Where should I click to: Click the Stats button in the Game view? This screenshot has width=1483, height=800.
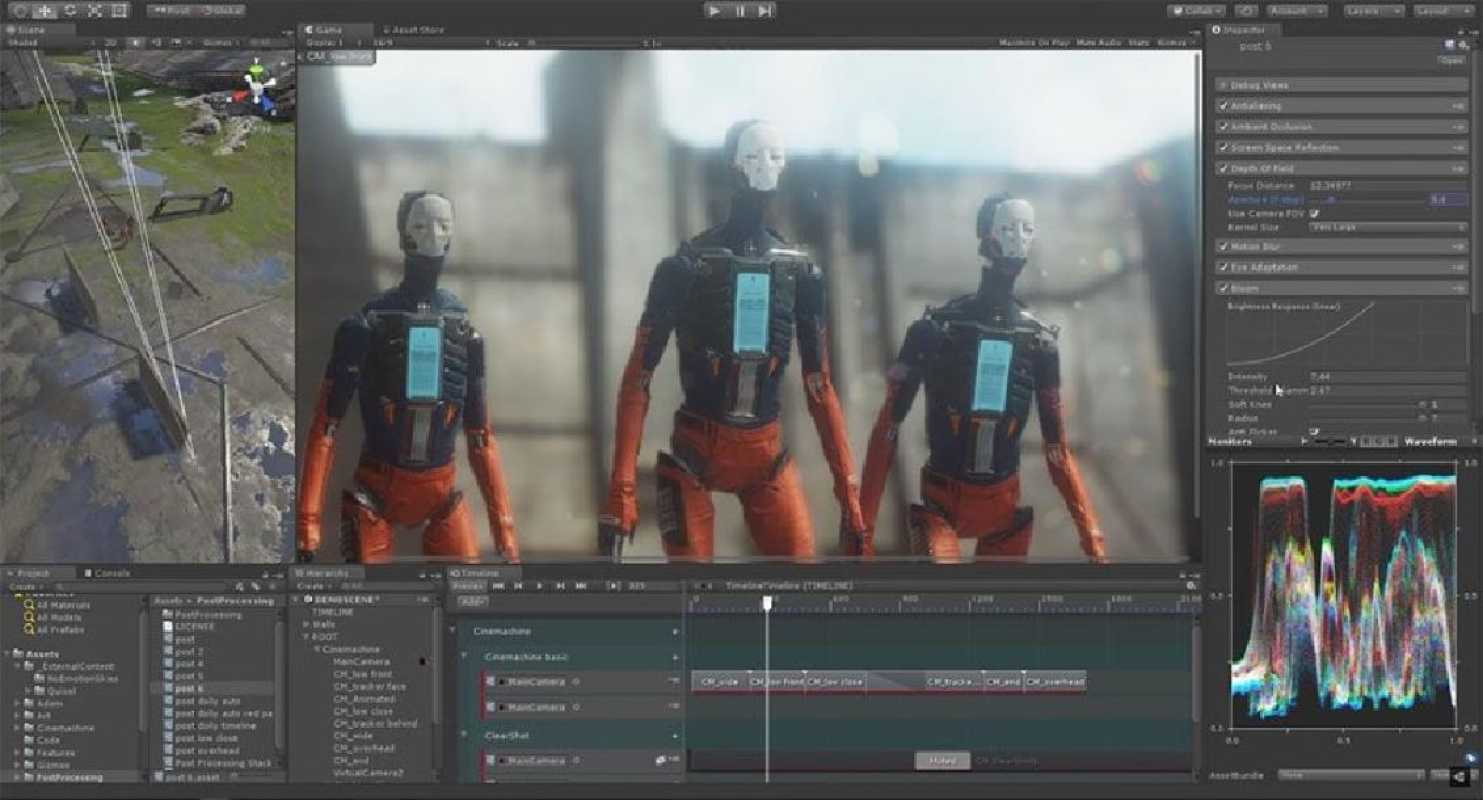pos(1136,39)
